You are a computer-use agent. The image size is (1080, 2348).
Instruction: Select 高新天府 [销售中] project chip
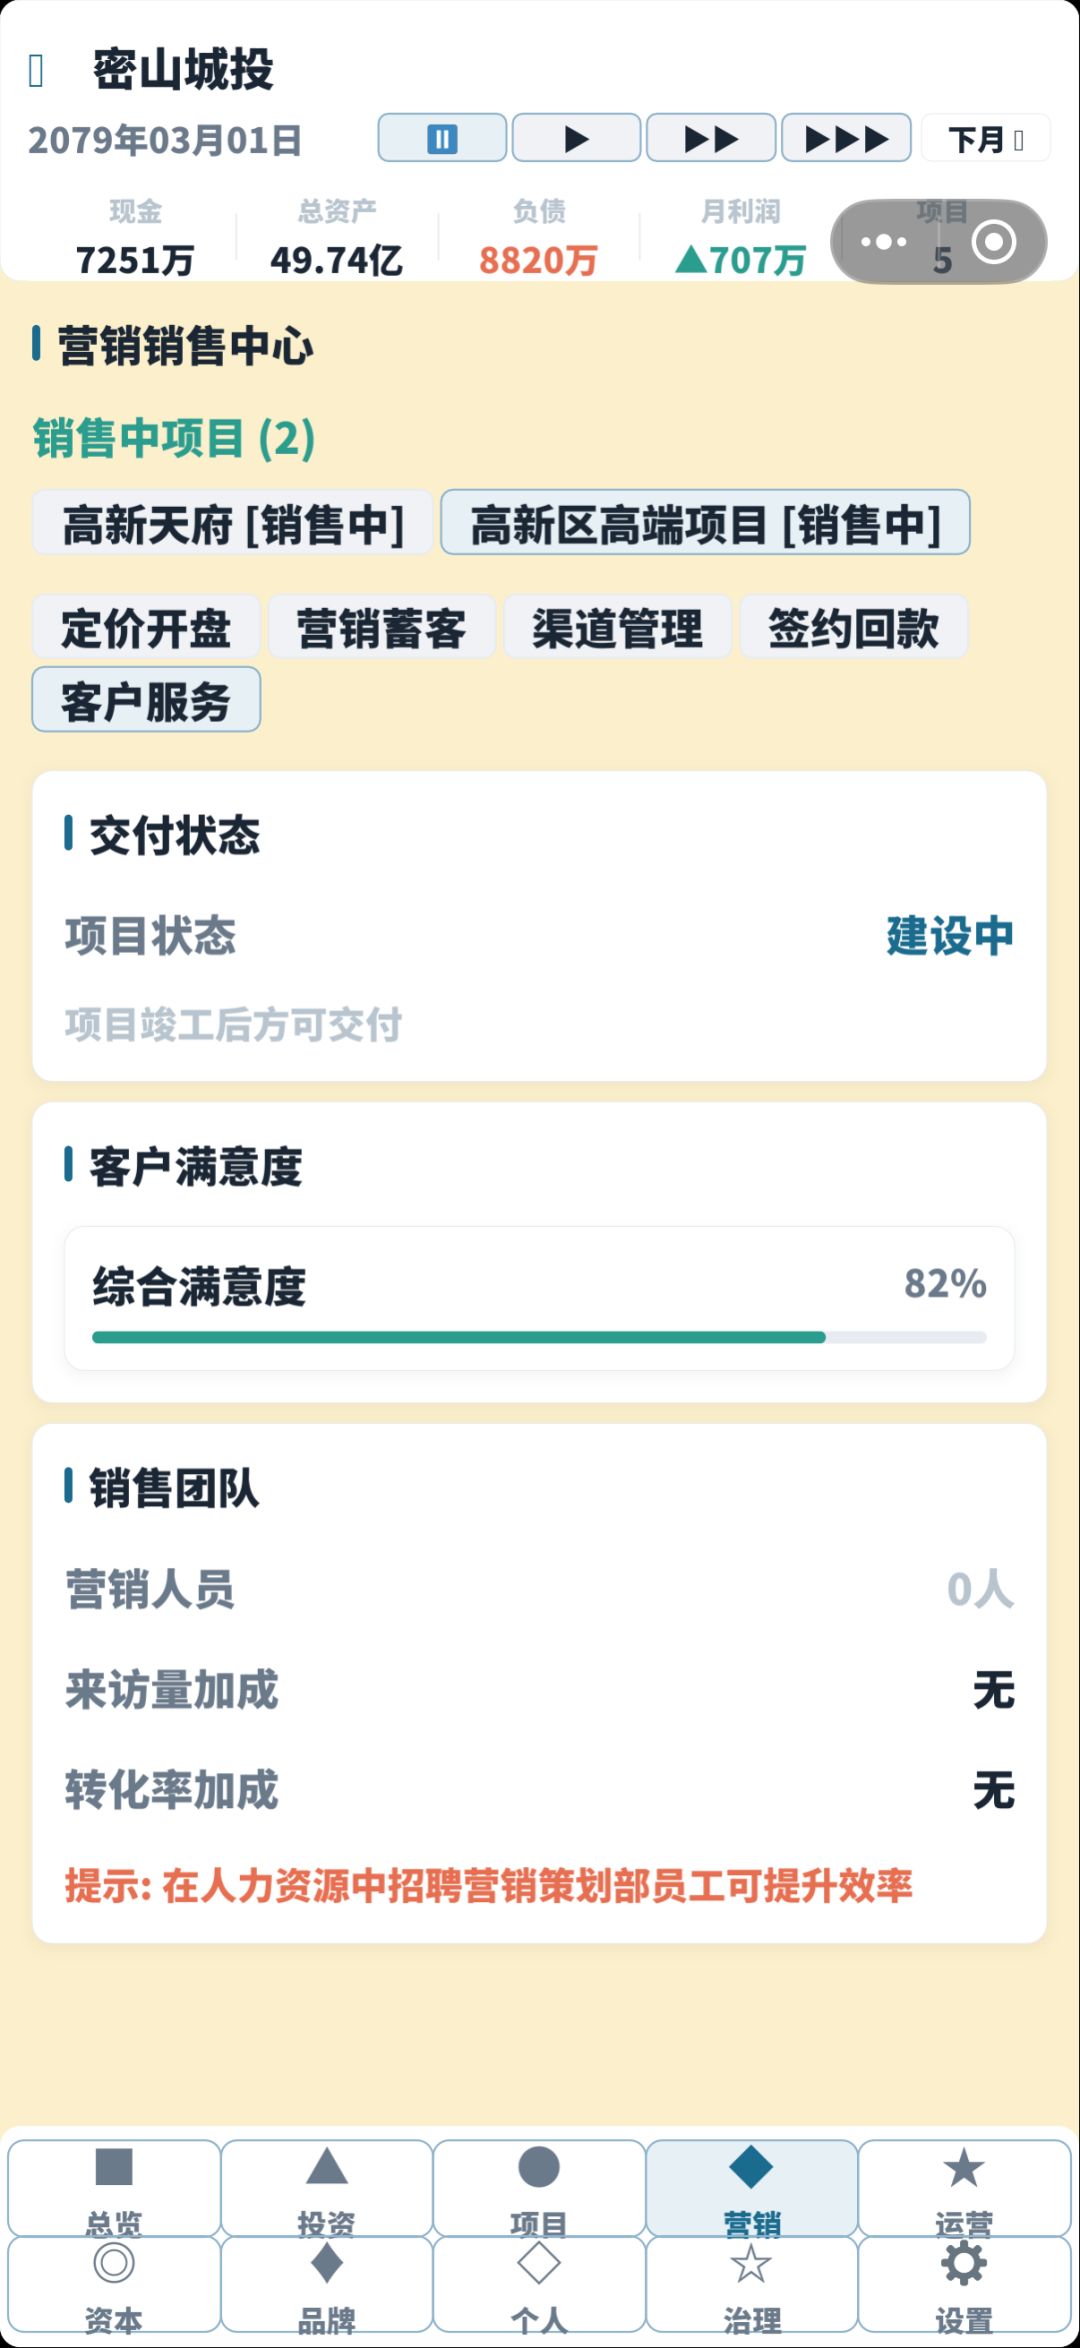pyautogui.click(x=233, y=523)
